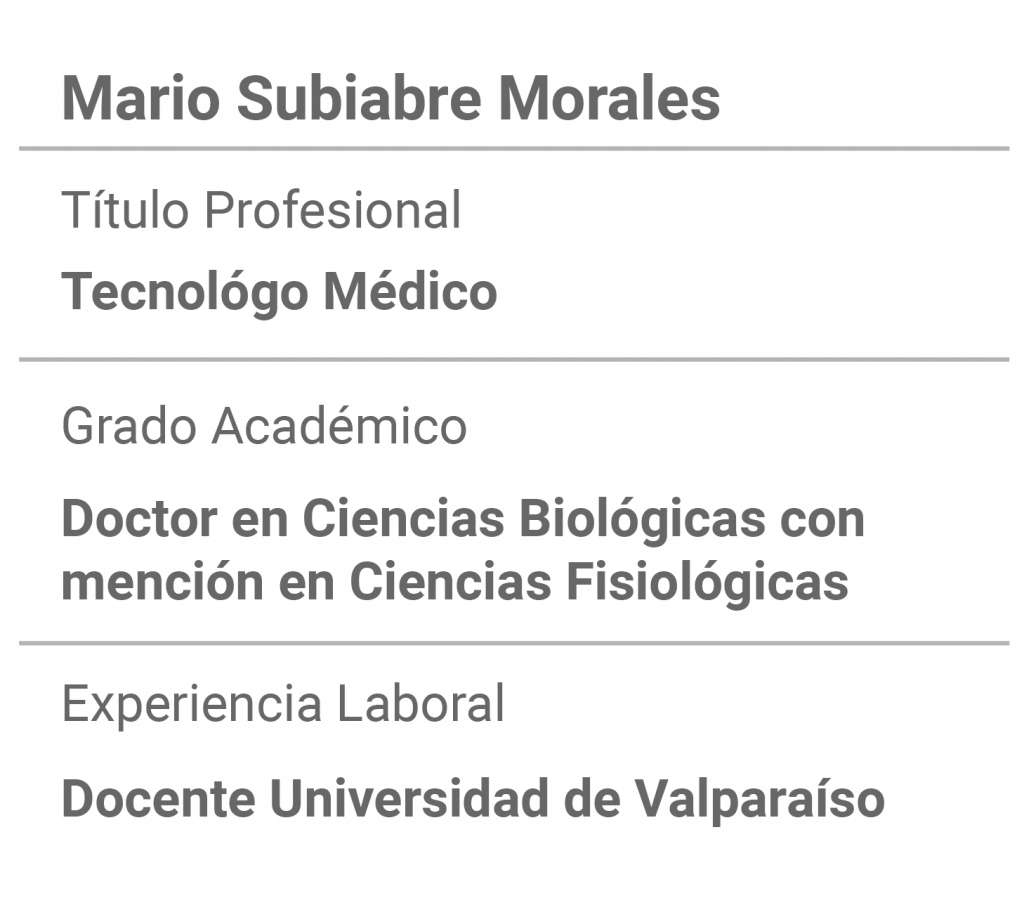Viewport: 1024px width, 910px height.
Task: Click the Tecnológo Médico title text
Action: point(280,291)
